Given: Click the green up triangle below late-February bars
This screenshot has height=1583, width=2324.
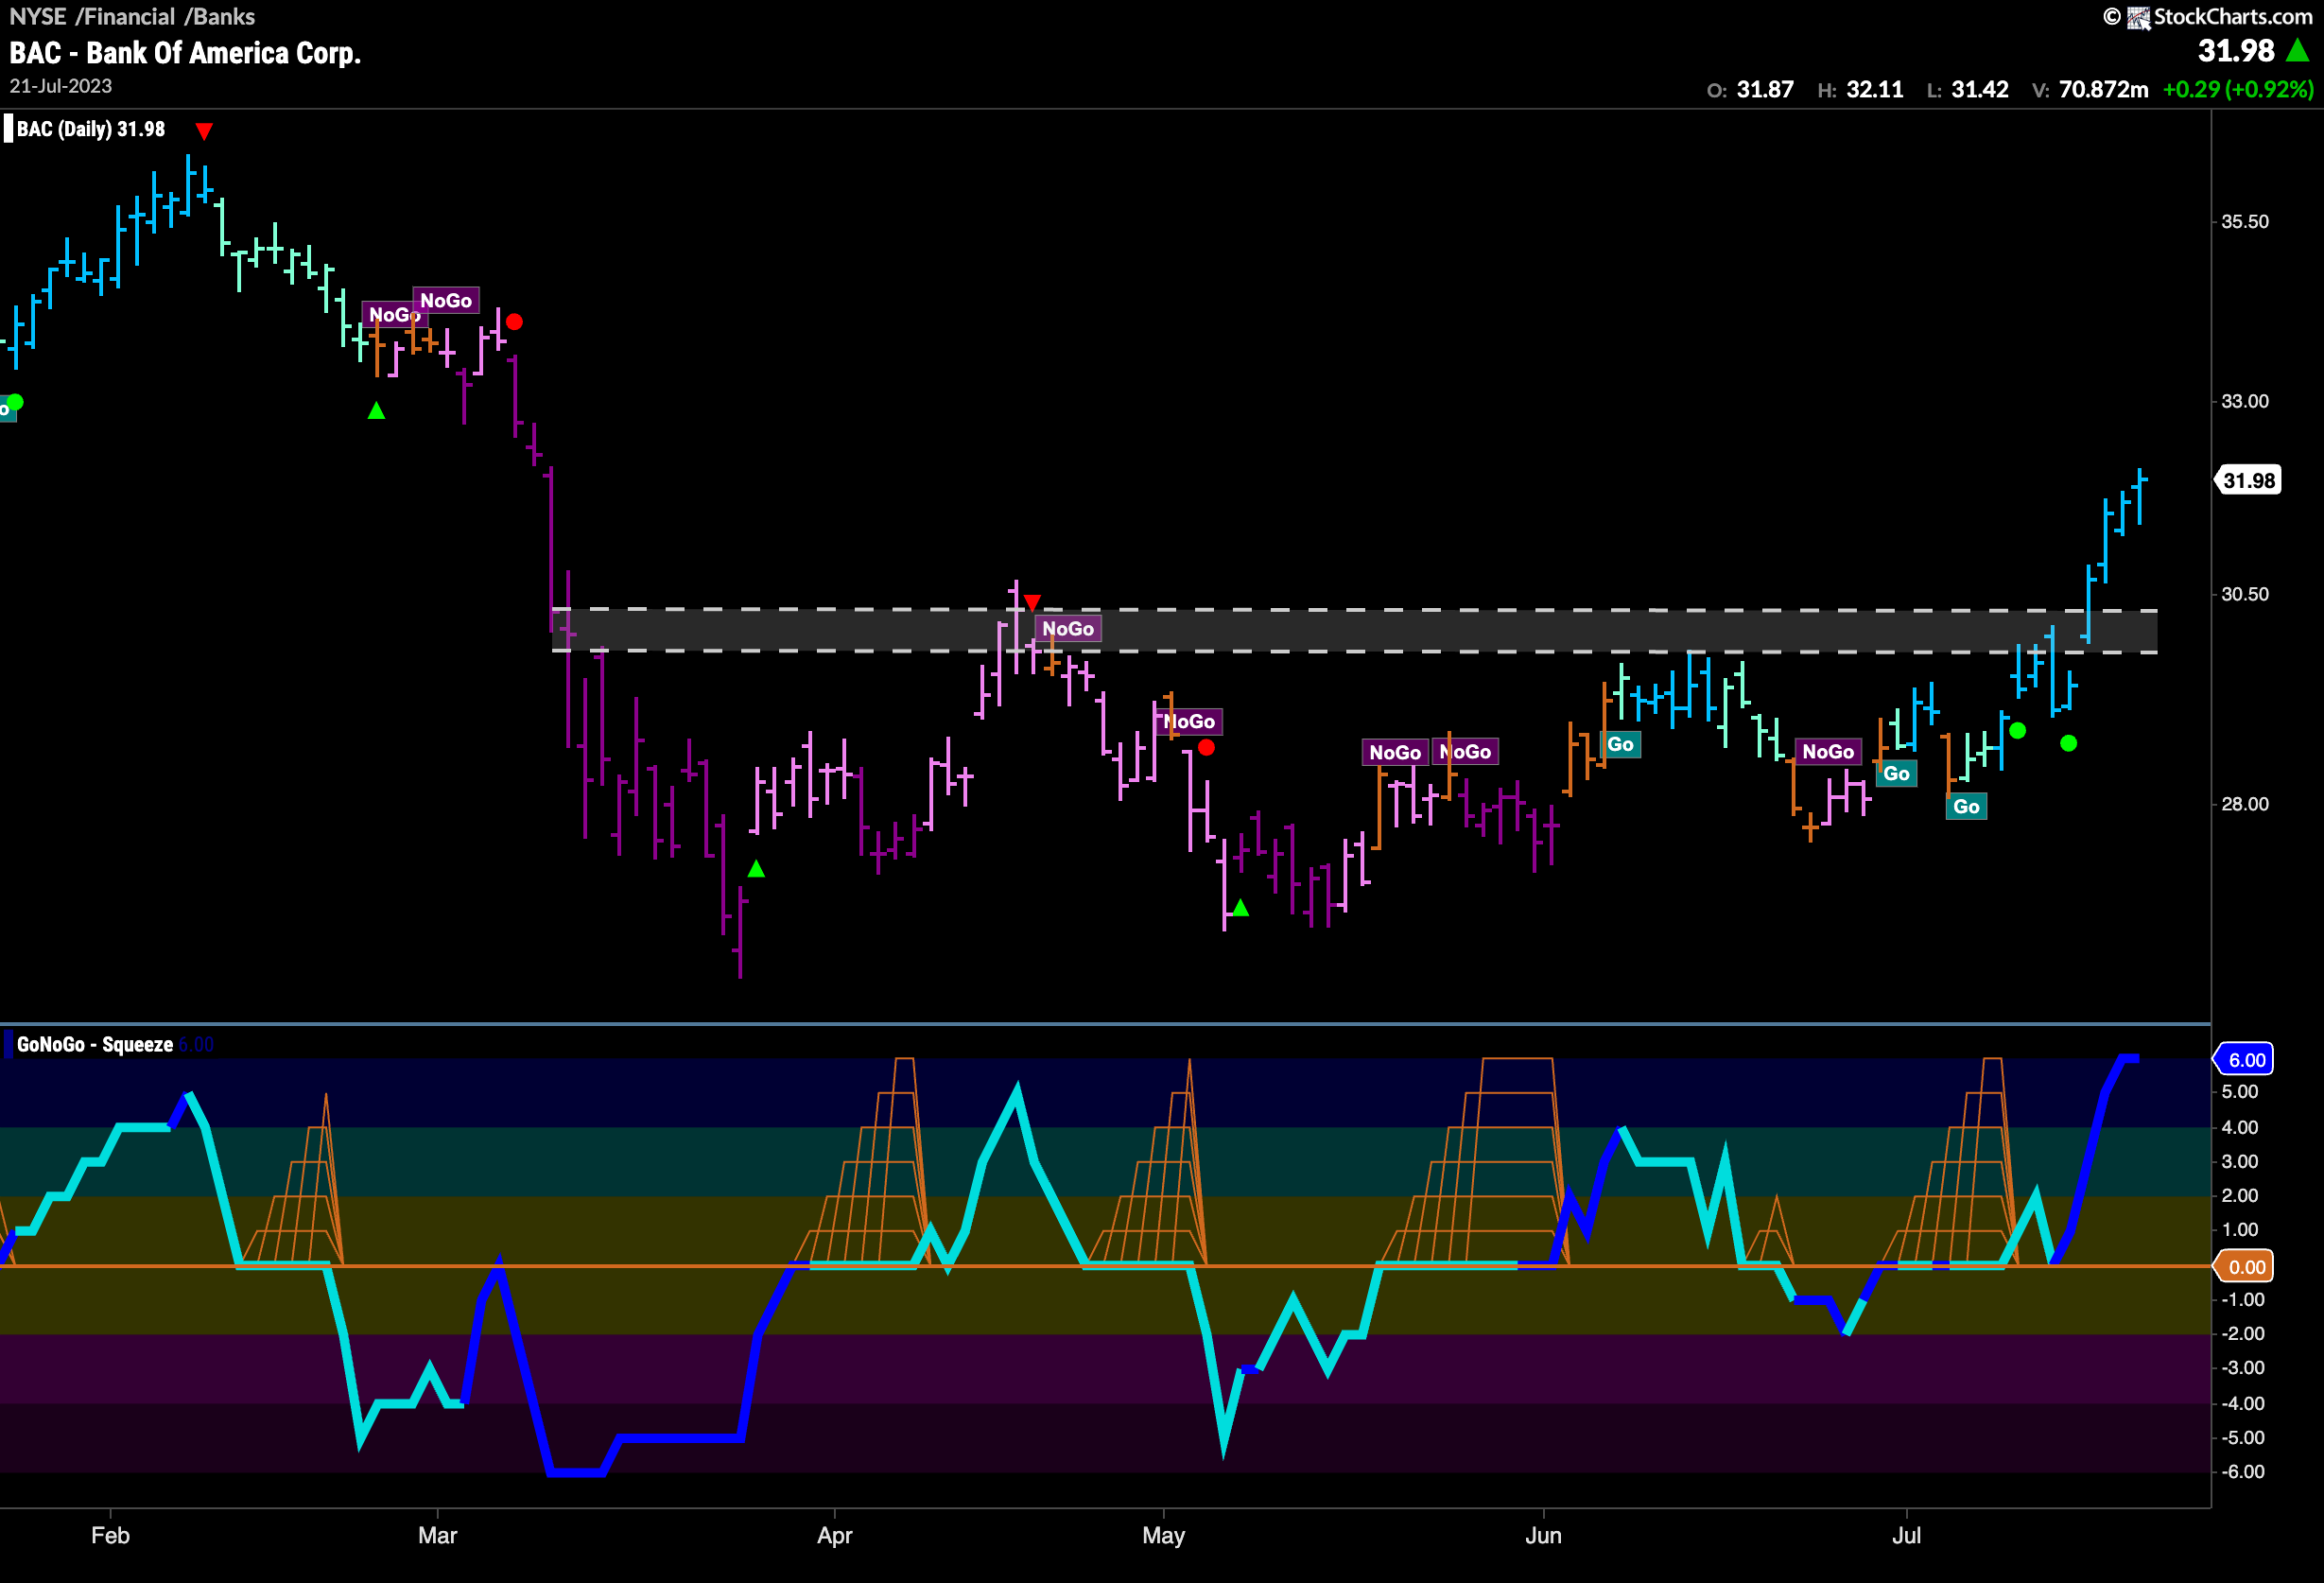Looking at the screenshot, I should pos(376,410).
